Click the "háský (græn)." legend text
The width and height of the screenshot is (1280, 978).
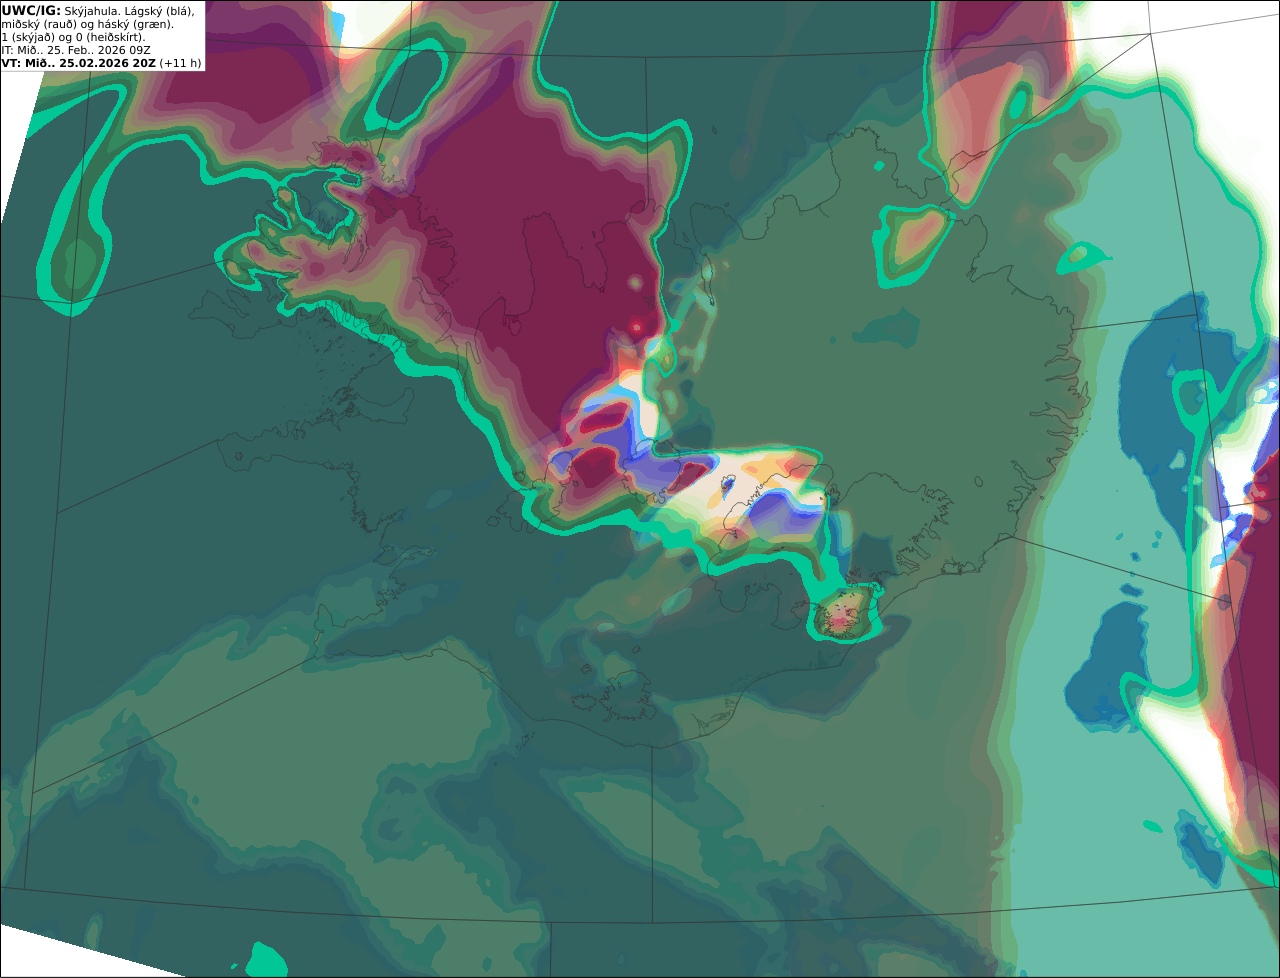[135, 24]
